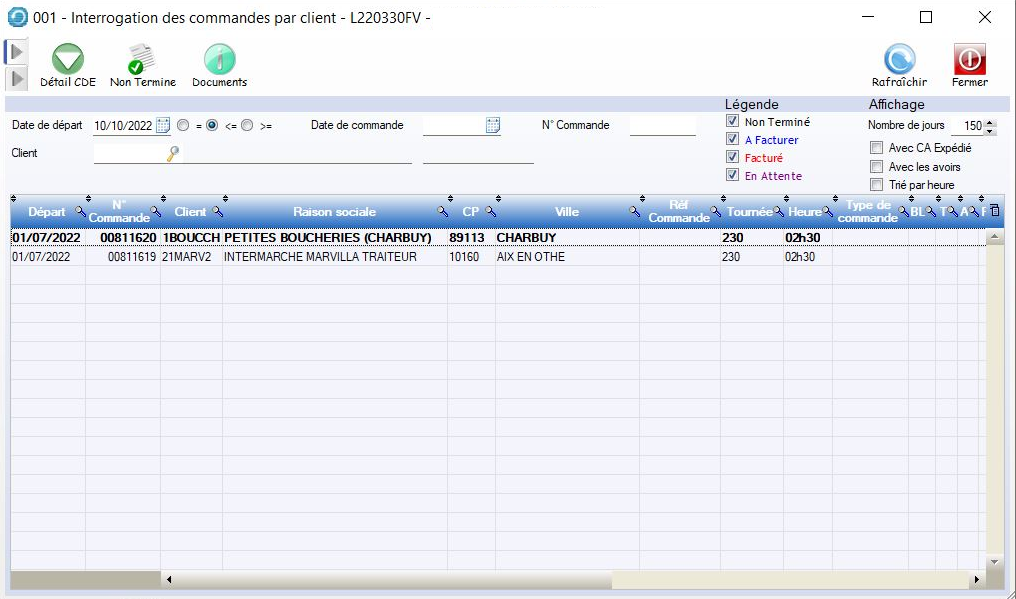1016x599 pixels.
Task: Open Détail CDE for the selected order
Action: pyautogui.click(x=67, y=61)
